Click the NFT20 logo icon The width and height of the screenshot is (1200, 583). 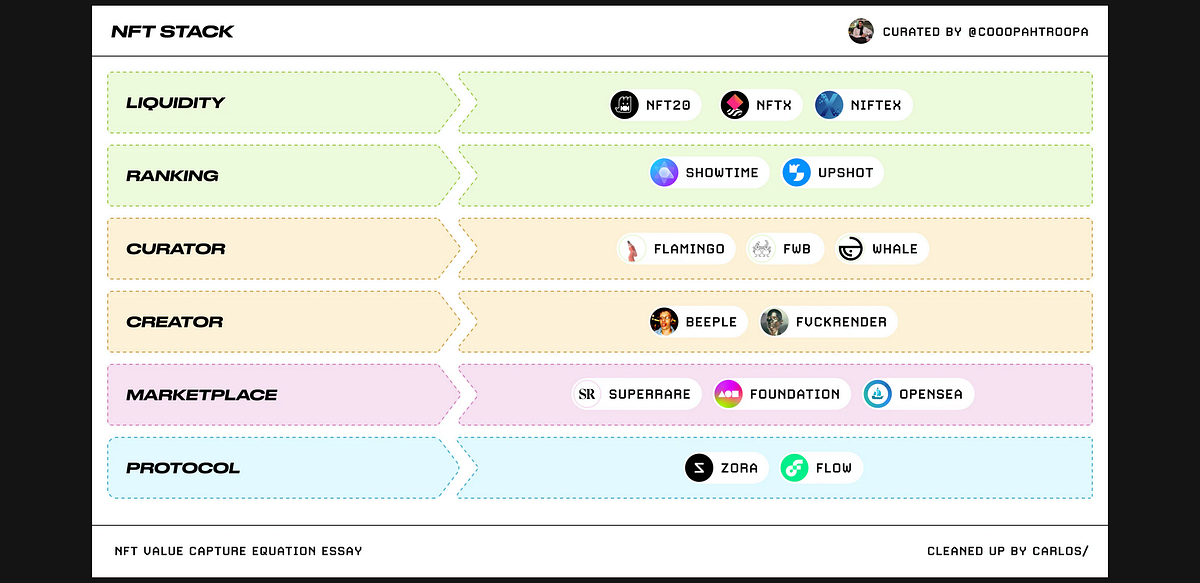point(624,104)
